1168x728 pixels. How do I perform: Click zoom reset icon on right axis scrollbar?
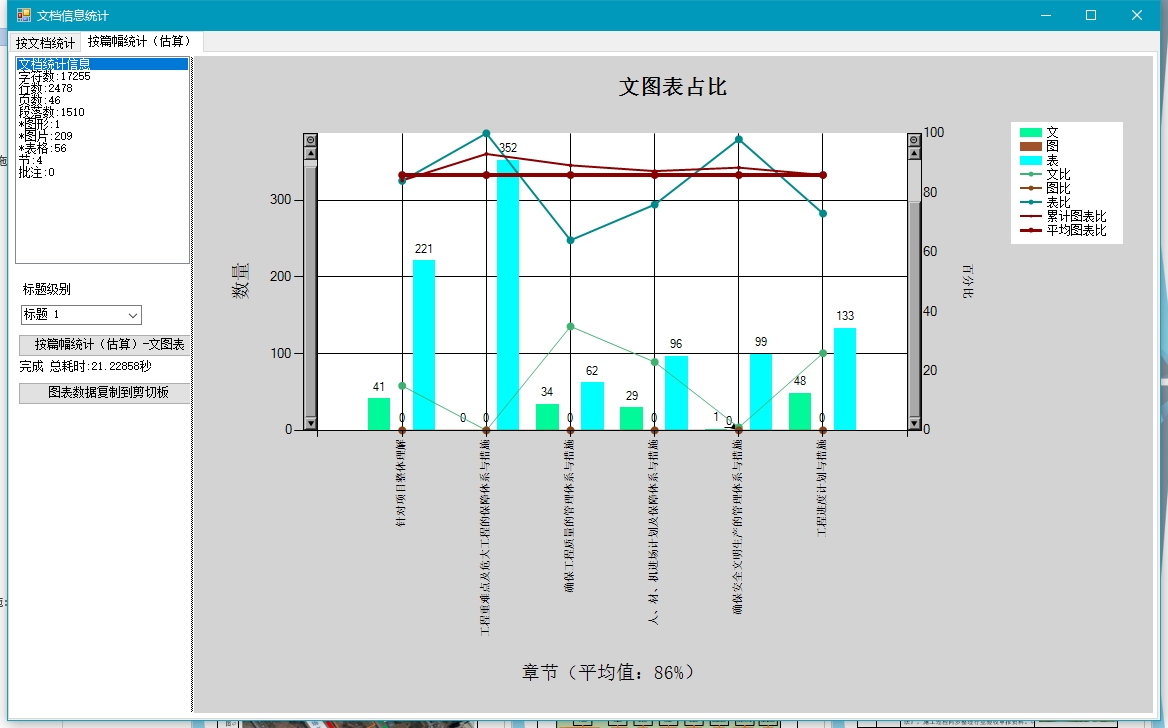913,140
